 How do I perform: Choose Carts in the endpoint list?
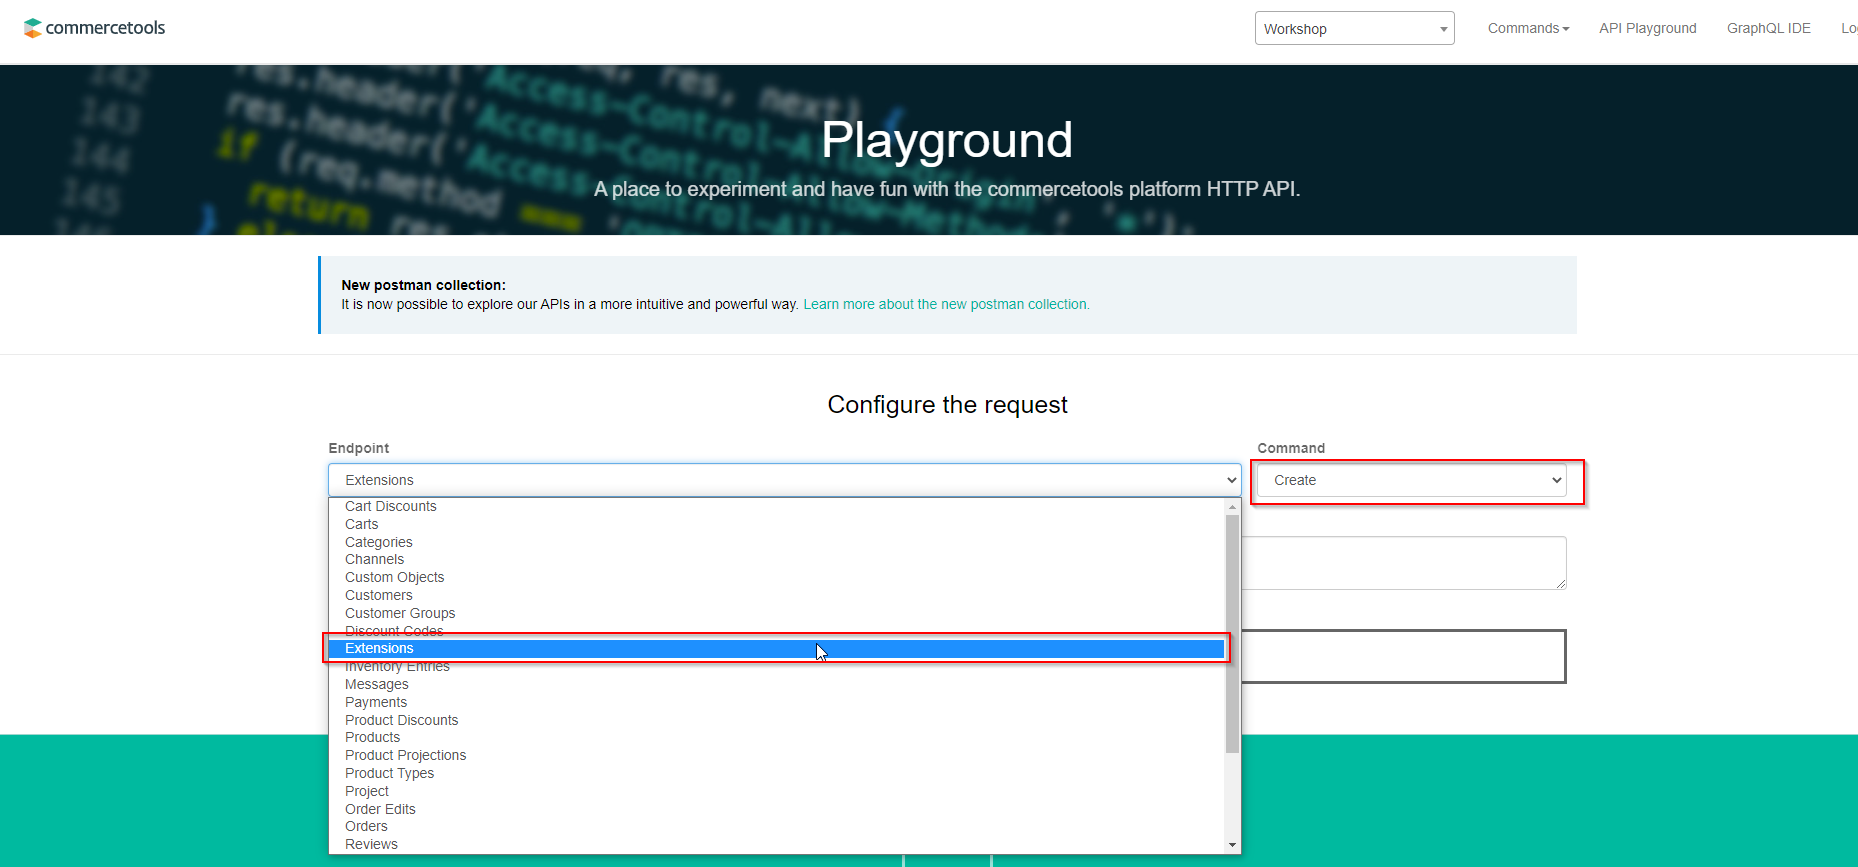tap(362, 524)
